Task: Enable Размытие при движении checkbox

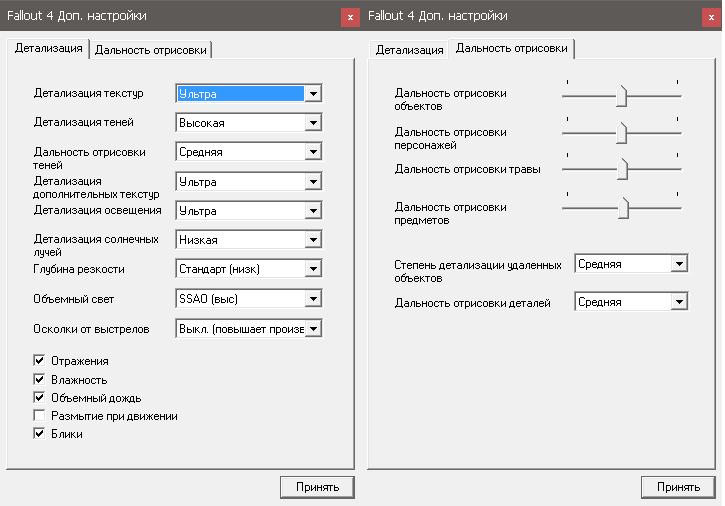Action: [x=40, y=416]
